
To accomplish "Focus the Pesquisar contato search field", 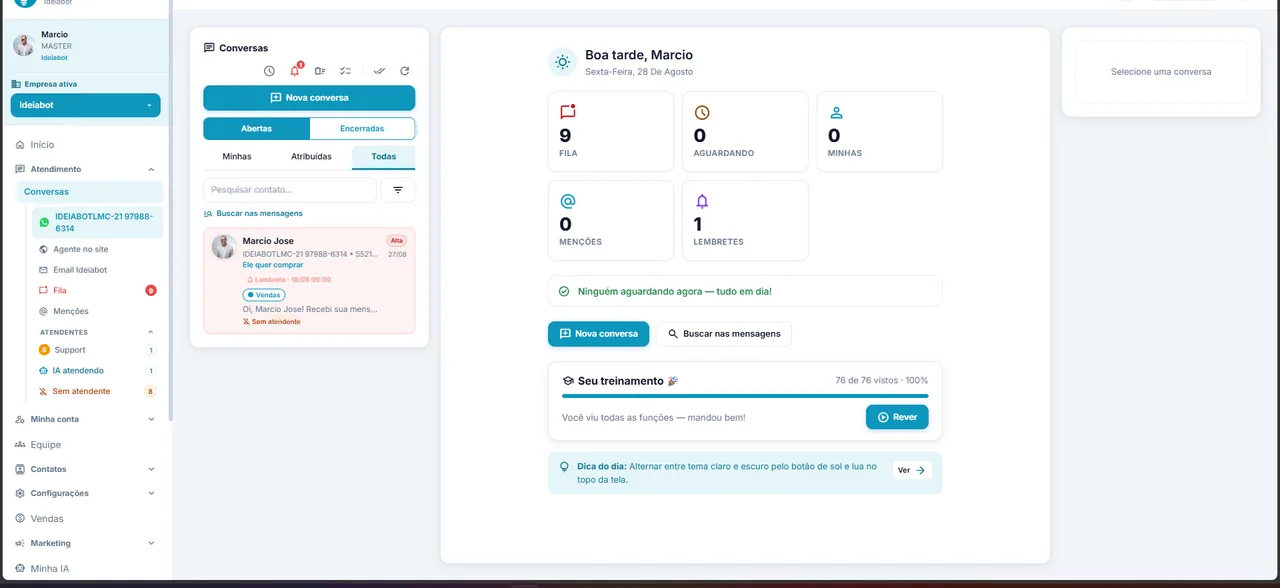I will coord(290,190).
